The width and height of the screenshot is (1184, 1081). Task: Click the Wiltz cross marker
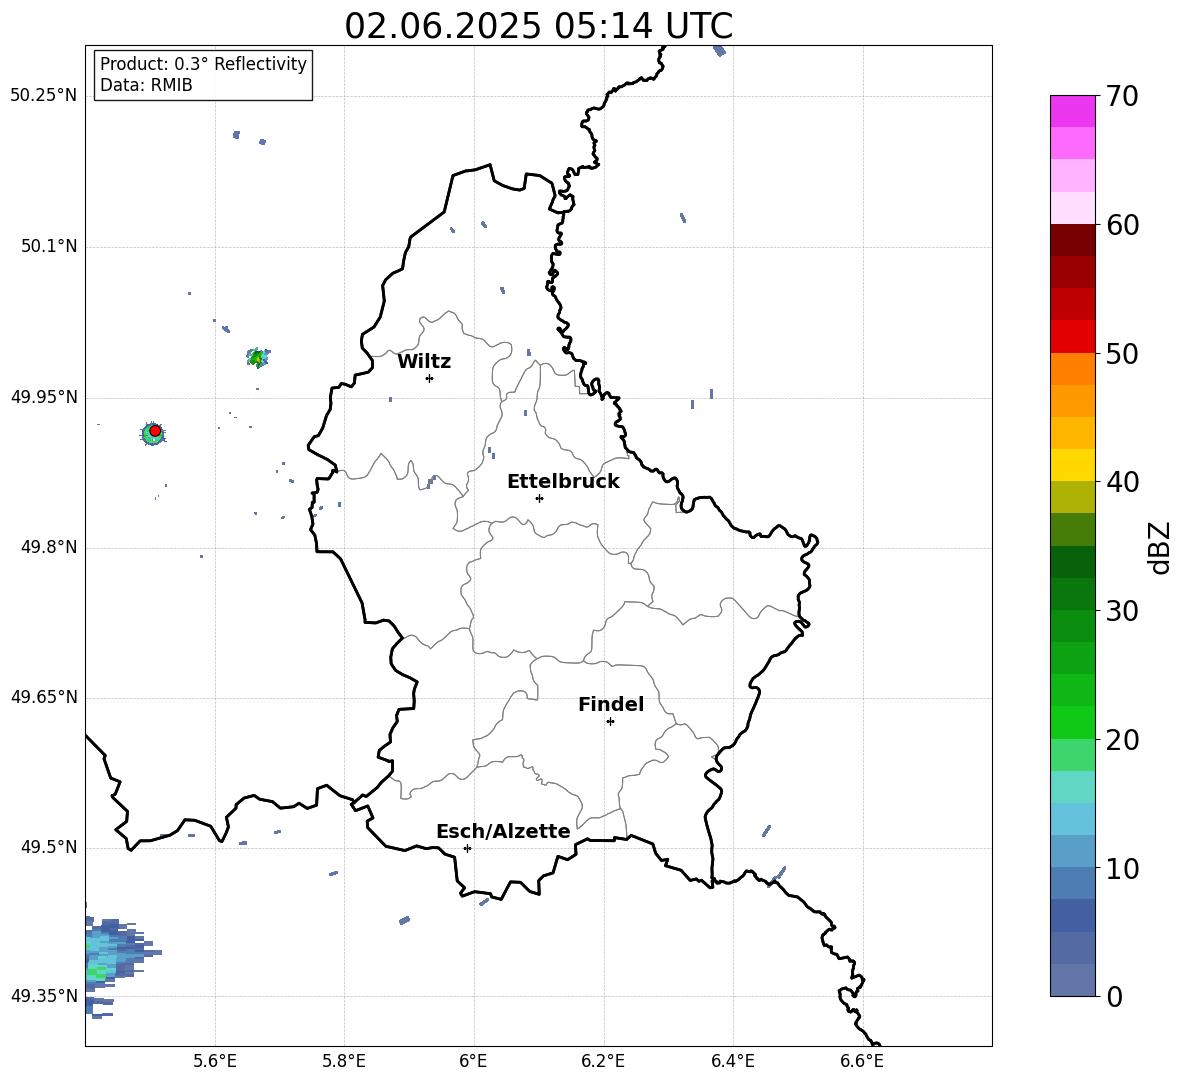(429, 378)
